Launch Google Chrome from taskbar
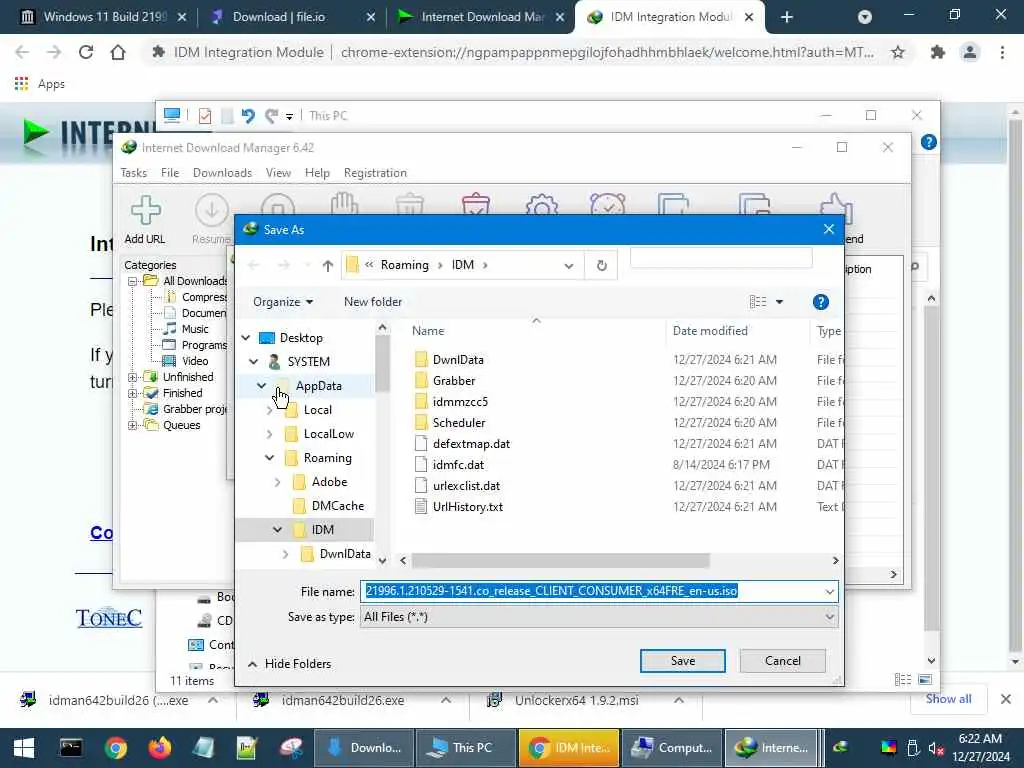1024x768 pixels. click(x=116, y=748)
